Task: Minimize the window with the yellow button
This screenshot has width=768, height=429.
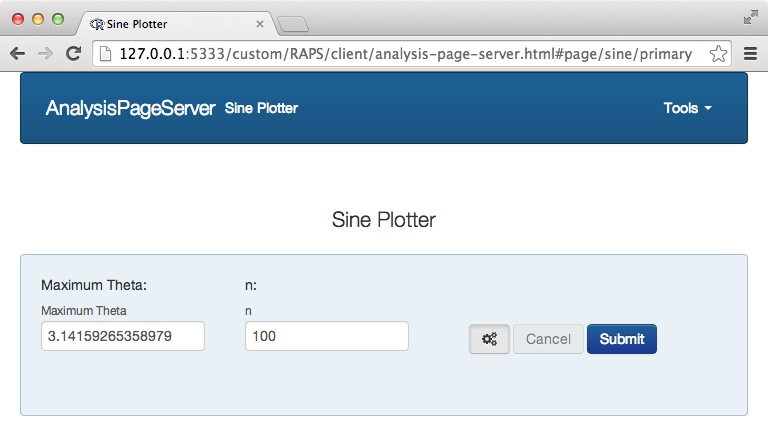Action: tap(38, 19)
